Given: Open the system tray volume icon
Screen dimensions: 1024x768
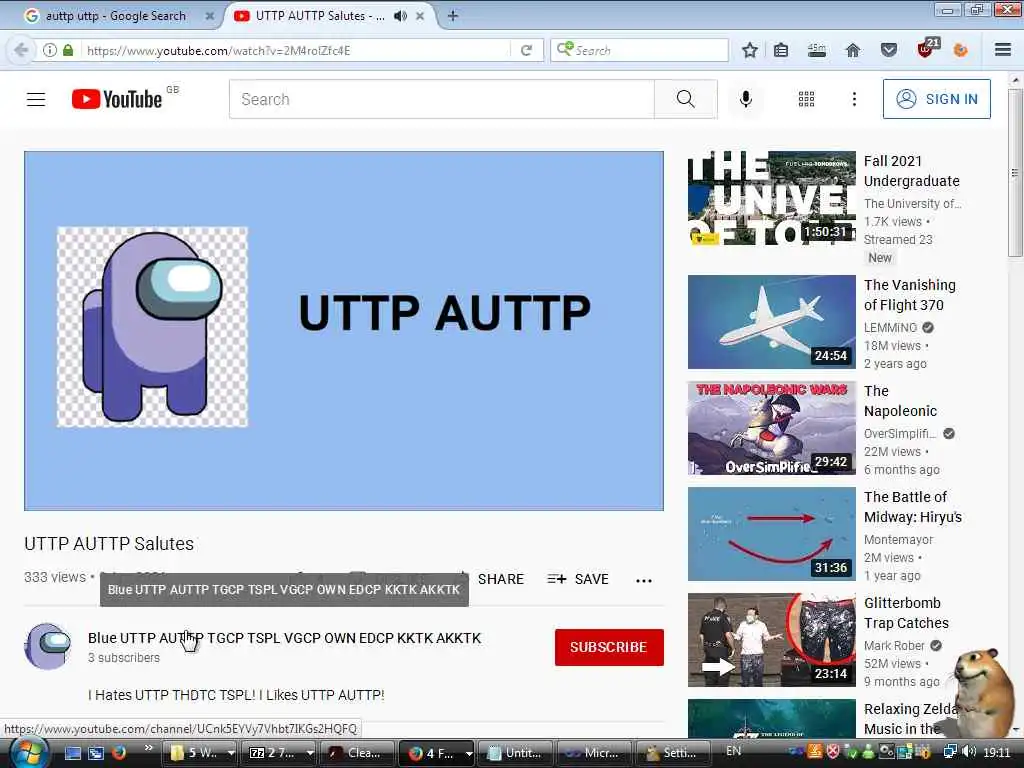Looking at the screenshot, I should pyautogui.click(x=968, y=752).
